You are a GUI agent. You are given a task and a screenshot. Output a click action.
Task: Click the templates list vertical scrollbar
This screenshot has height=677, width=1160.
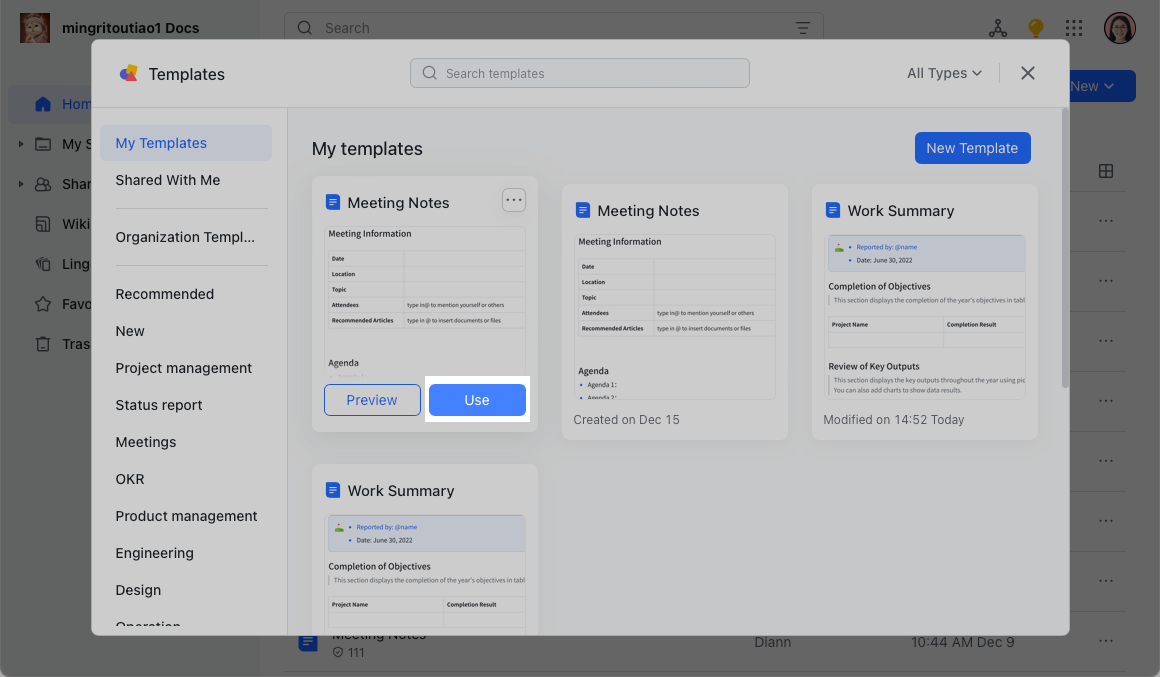coord(1065,250)
